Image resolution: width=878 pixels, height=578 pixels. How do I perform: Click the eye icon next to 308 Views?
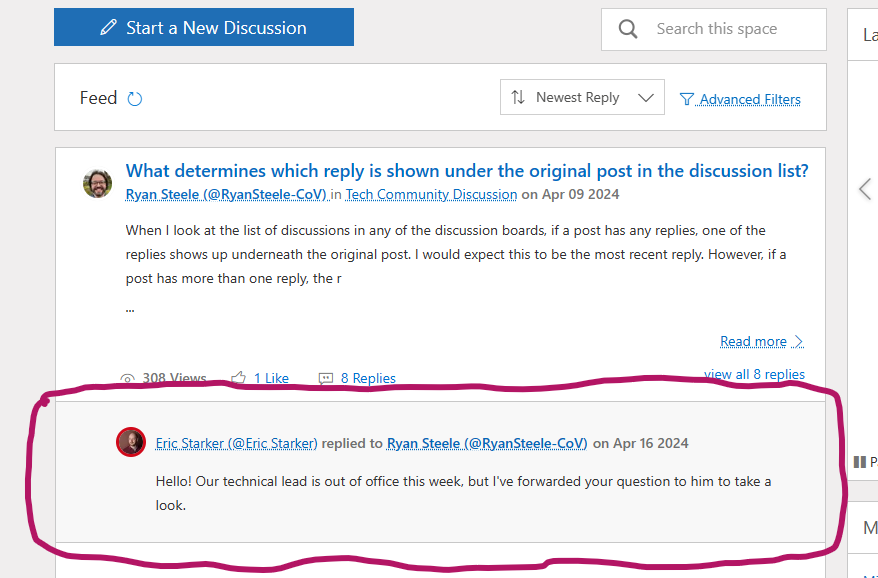click(x=128, y=379)
